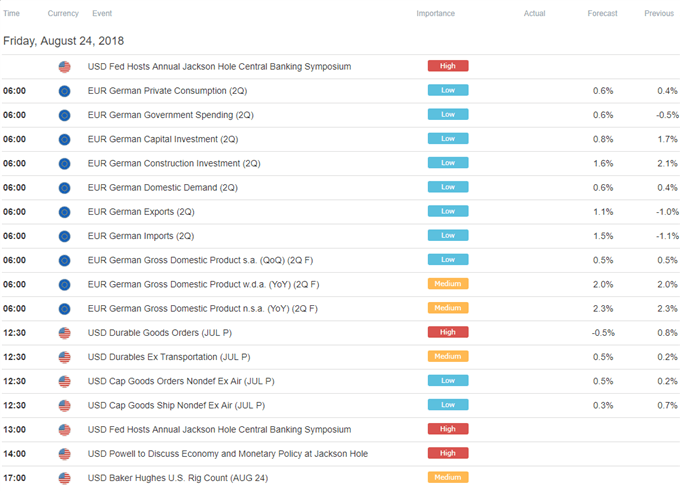Click EU flag for German Private Consumption
Viewport: 680px width, 491px height.
pos(65,91)
